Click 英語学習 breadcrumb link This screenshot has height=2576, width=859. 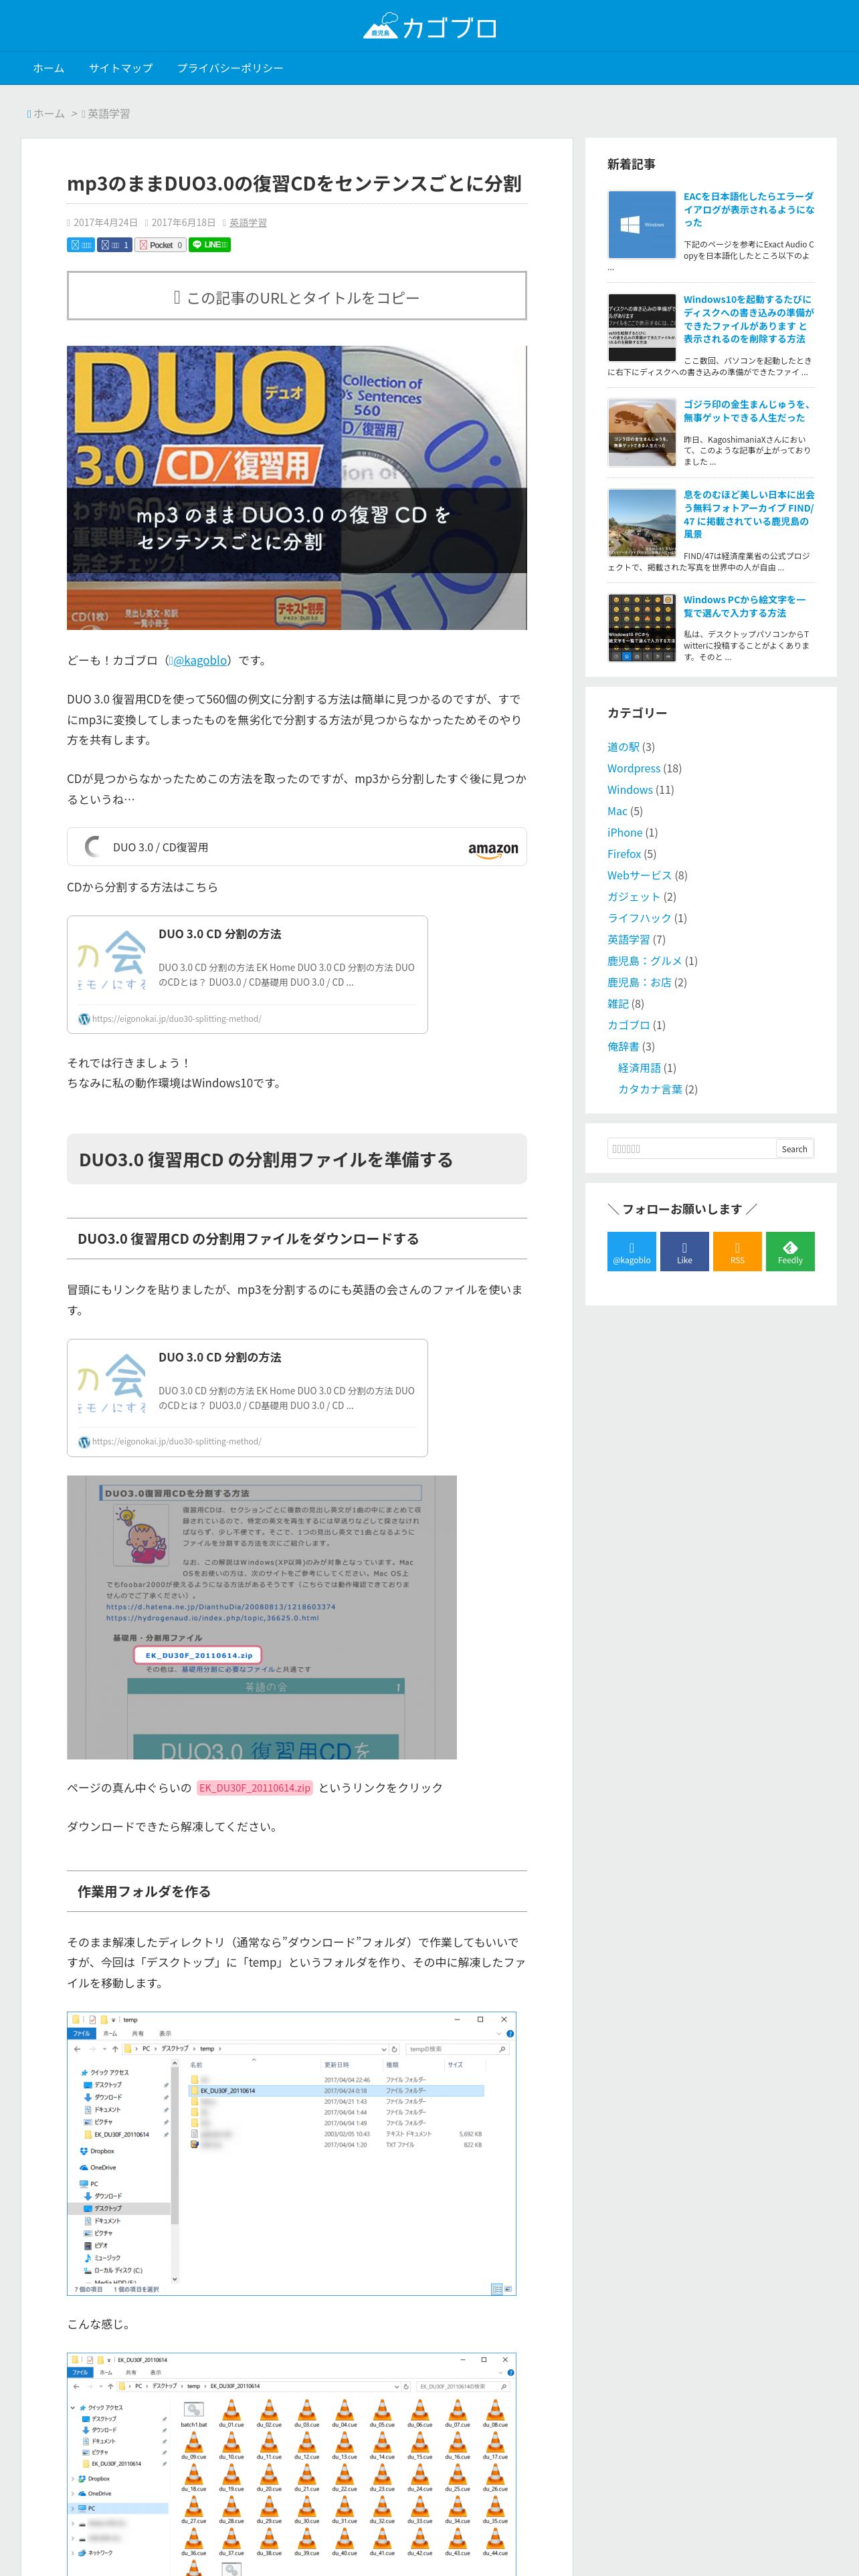point(108,114)
